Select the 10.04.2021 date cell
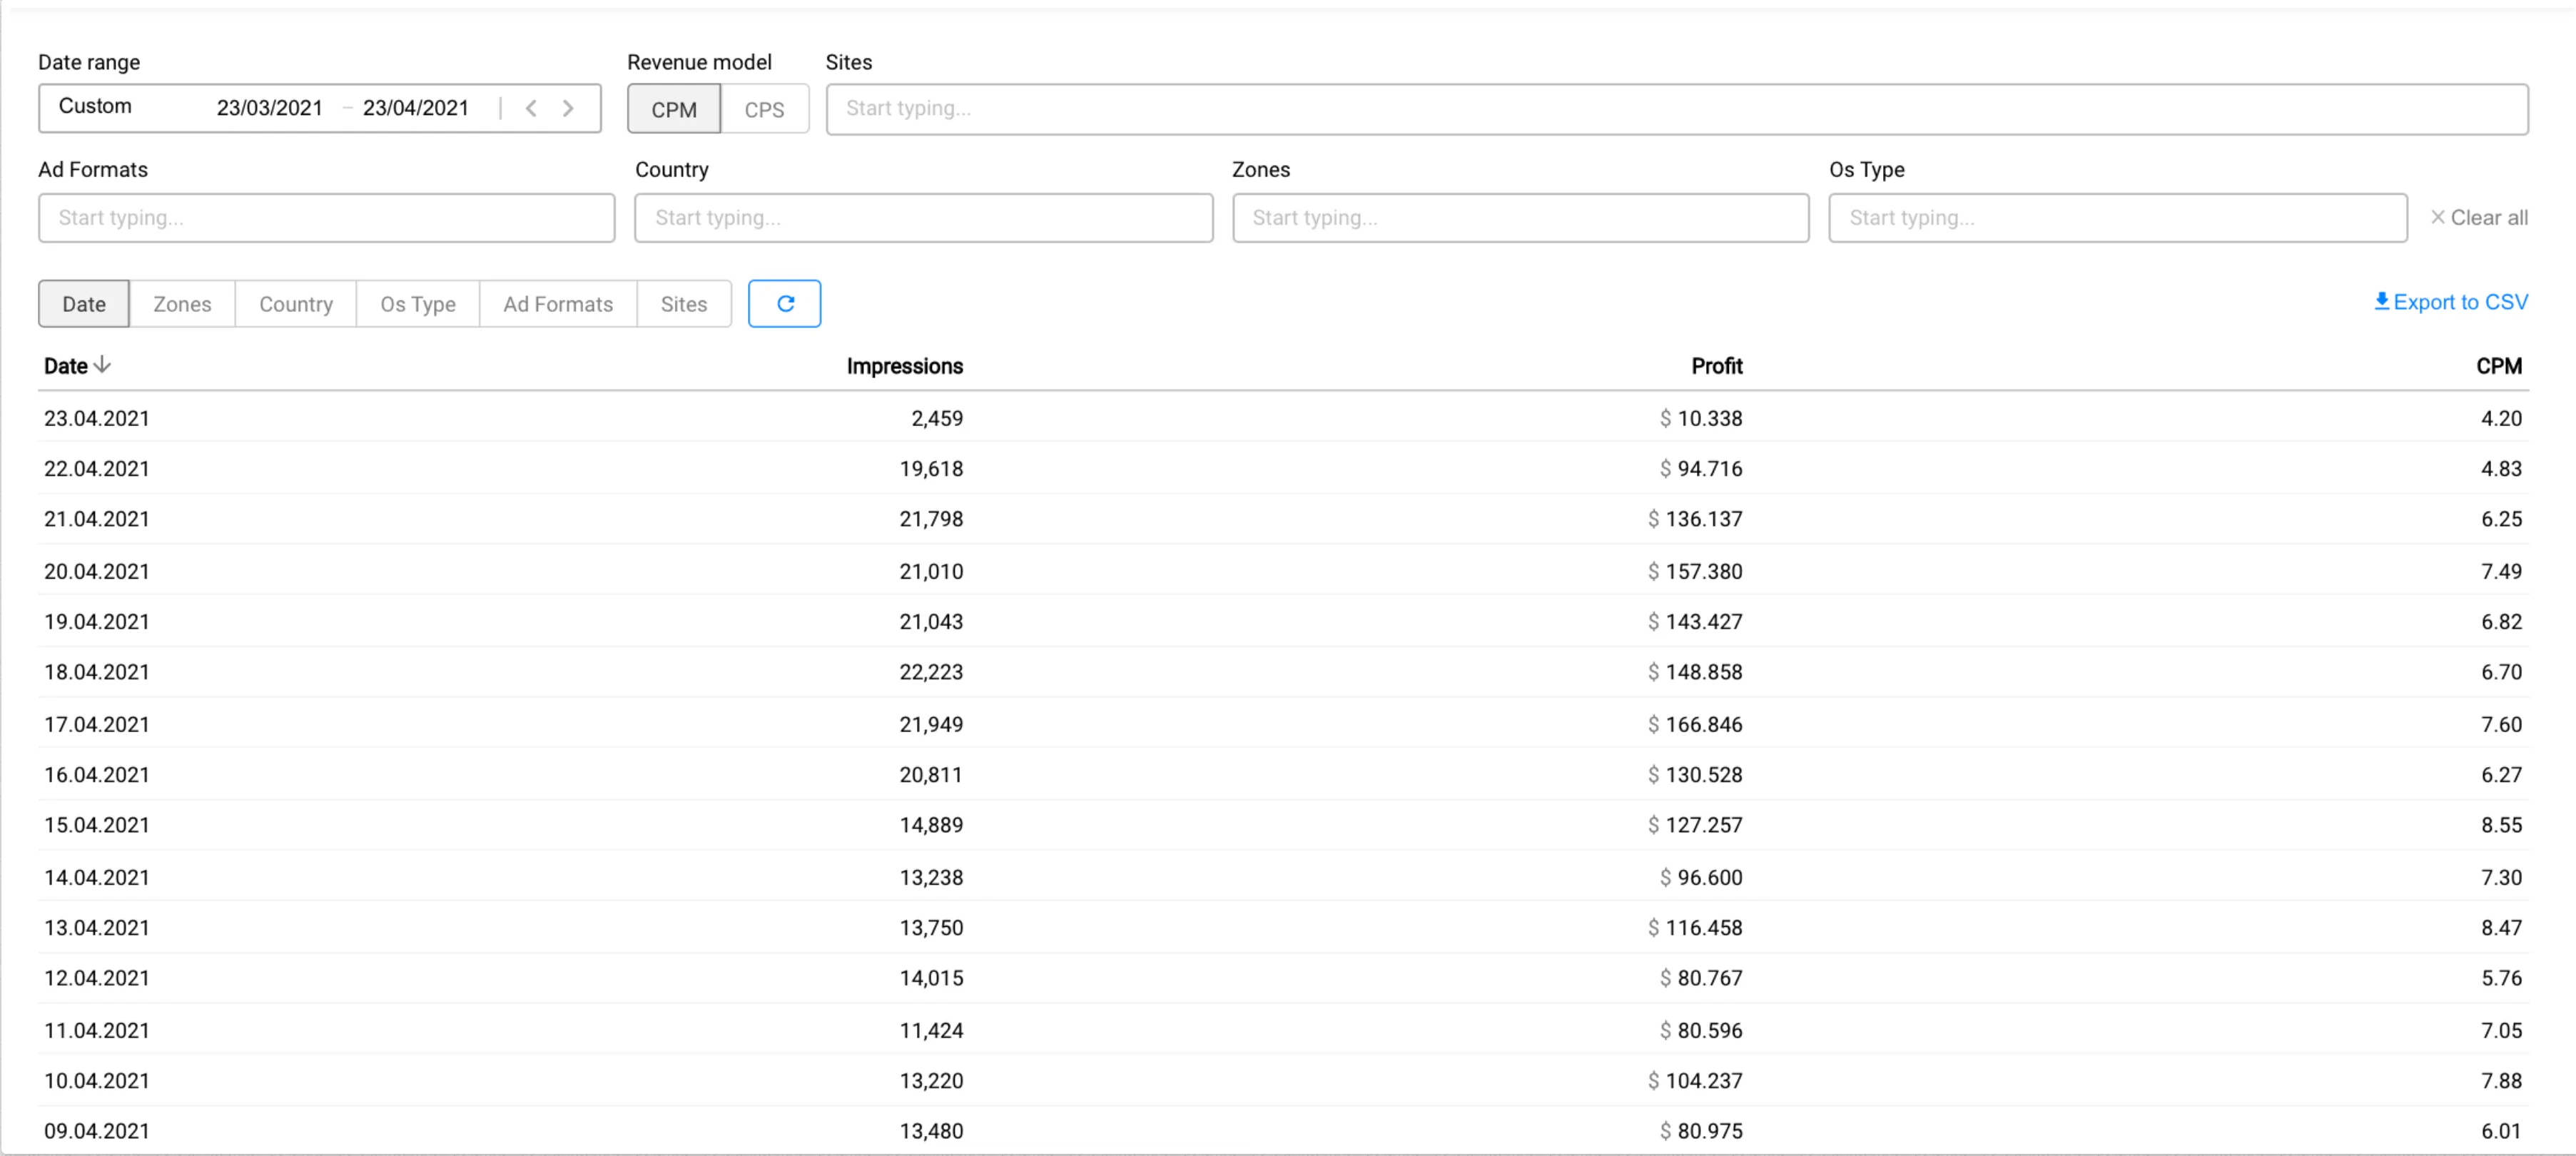The image size is (2576, 1156). pyautogui.click(x=97, y=1080)
